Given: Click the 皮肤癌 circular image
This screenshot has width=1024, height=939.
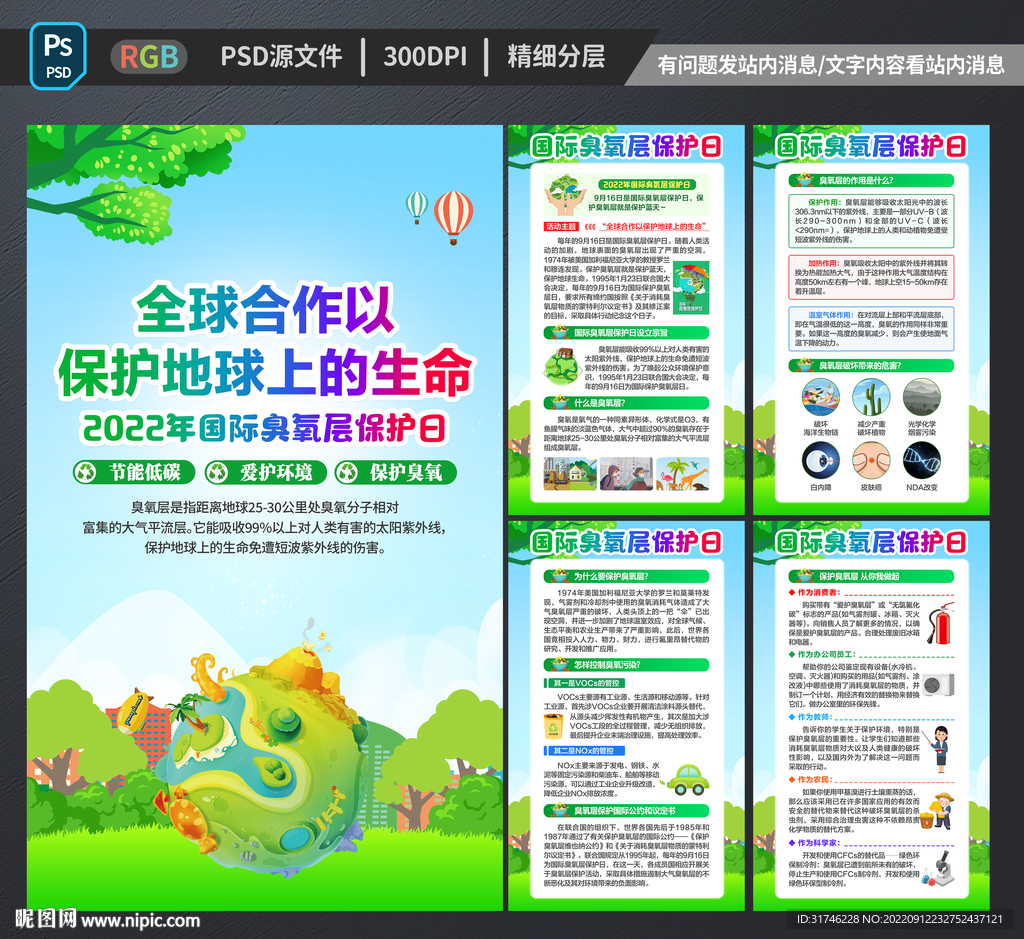Looking at the screenshot, I should tap(871, 460).
